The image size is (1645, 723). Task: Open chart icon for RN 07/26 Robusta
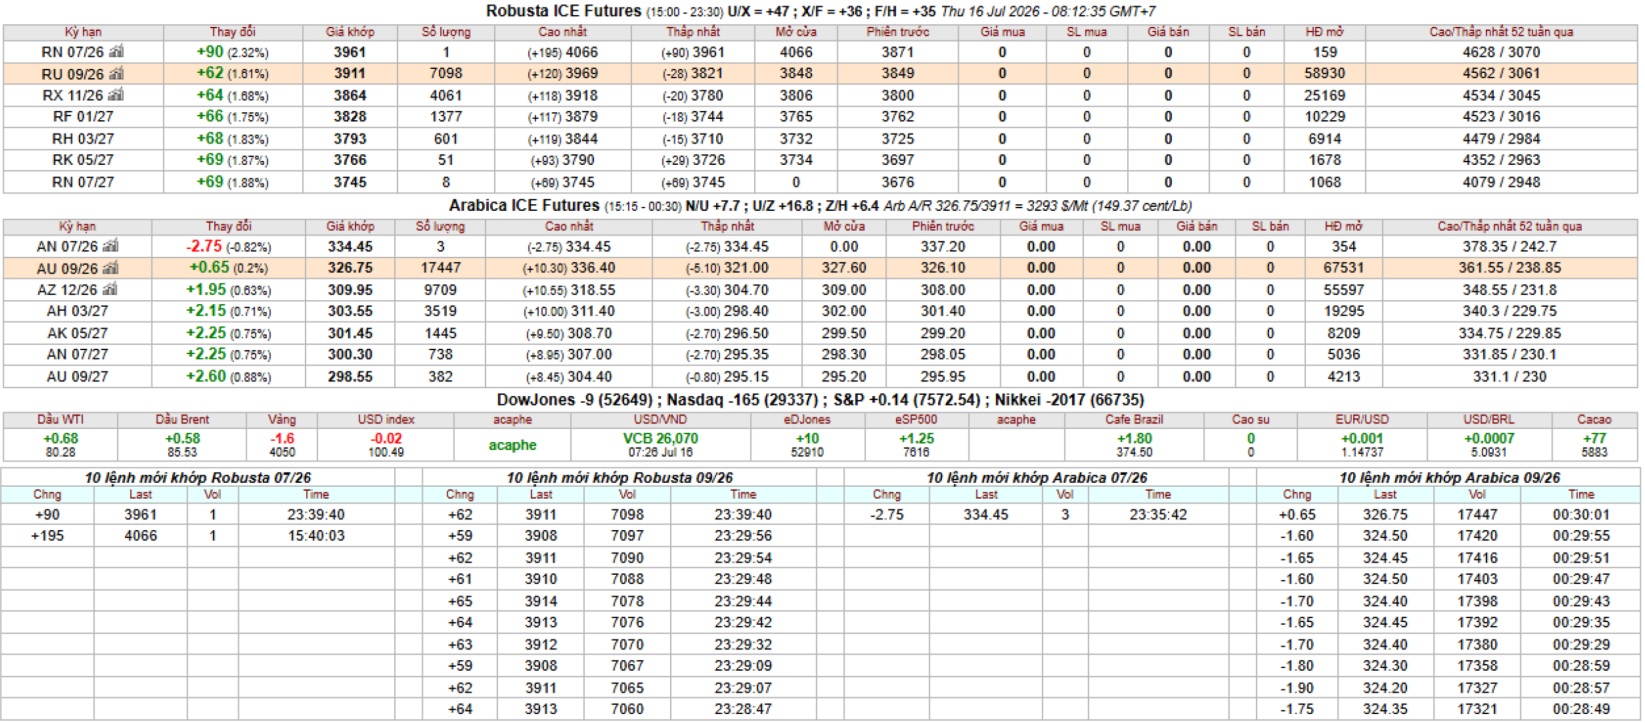116,52
